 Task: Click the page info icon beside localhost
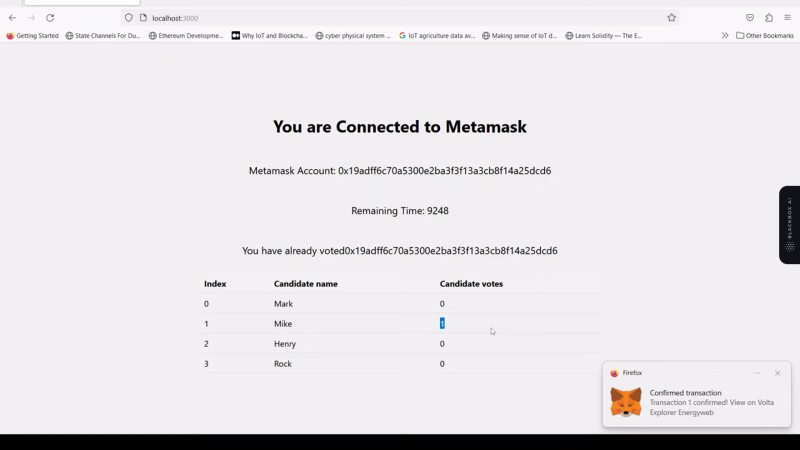pyautogui.click(x=143, y=18)
